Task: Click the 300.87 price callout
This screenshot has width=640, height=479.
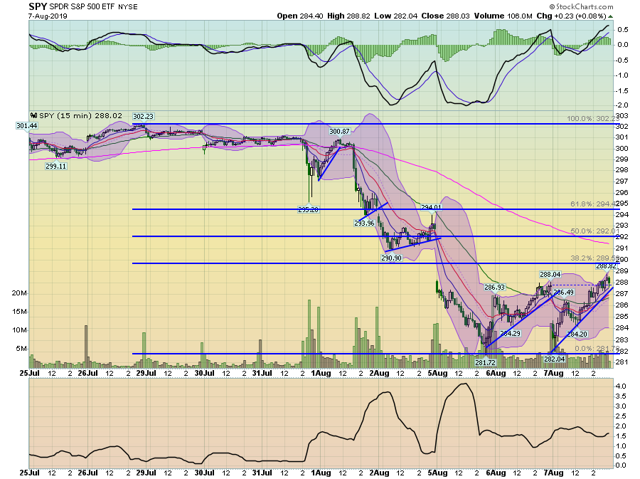Action: 340,132
